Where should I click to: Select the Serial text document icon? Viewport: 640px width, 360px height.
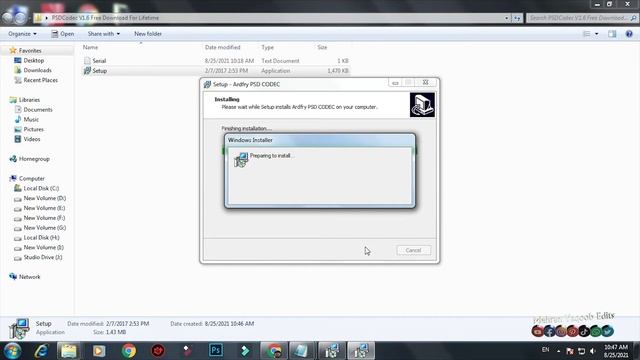pos(87,60)
